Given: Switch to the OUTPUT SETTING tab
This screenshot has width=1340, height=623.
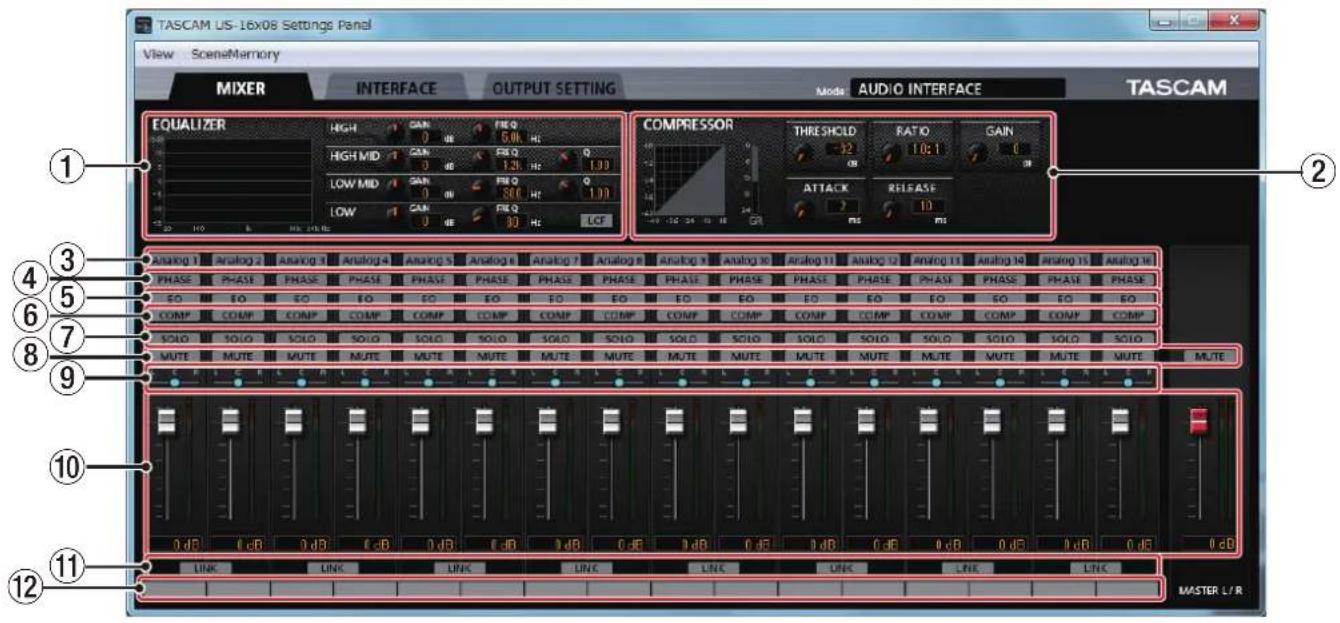Looking at the screenshot, I should (x=553, y=88).
